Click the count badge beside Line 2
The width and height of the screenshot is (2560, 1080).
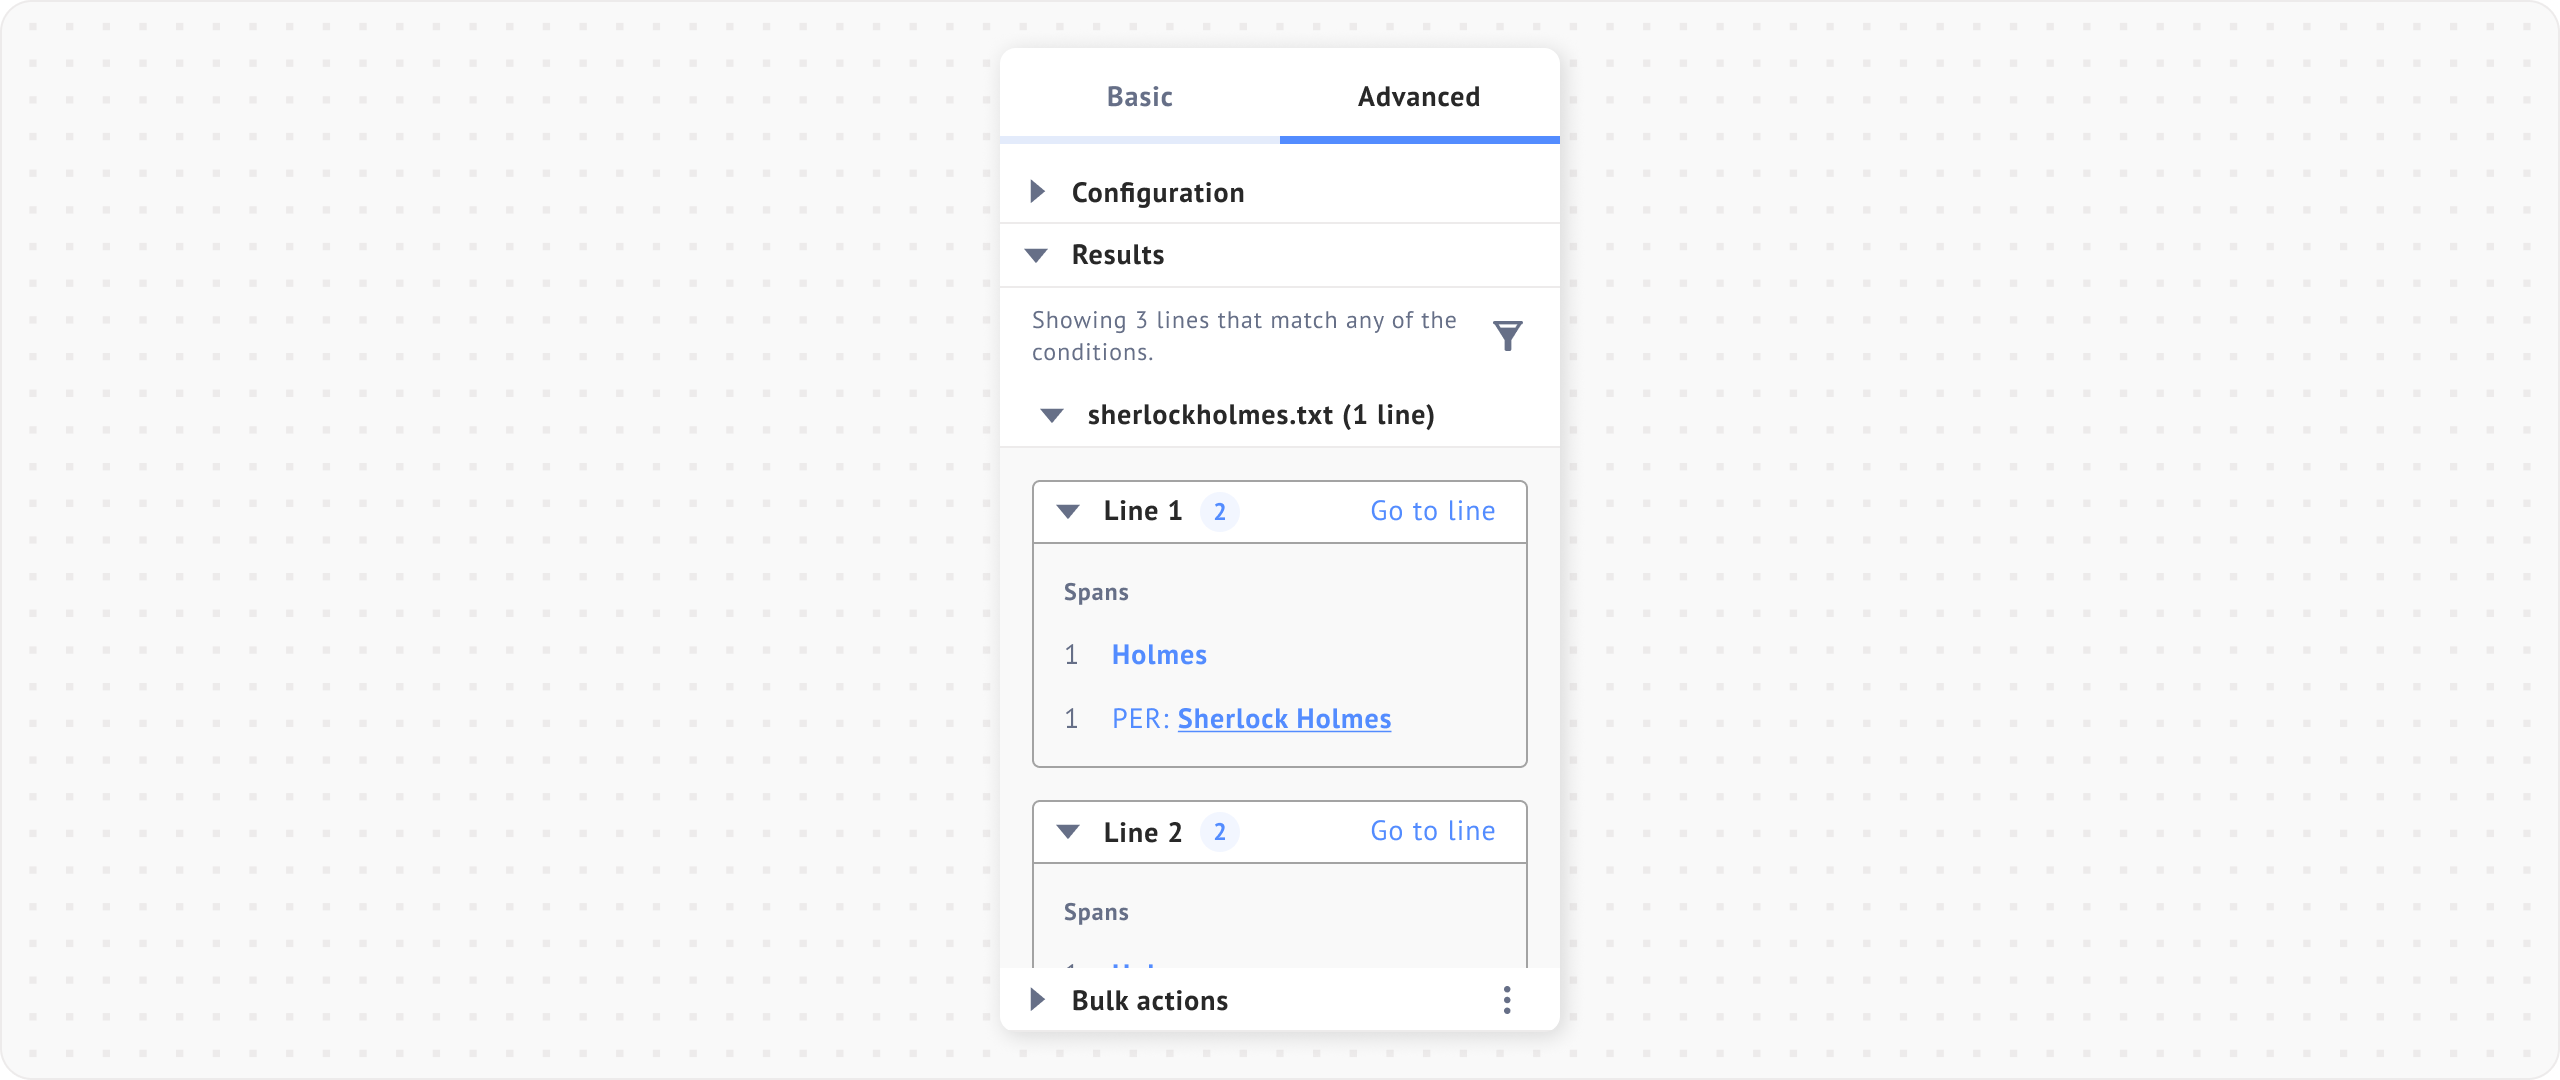coord(1219,832)
